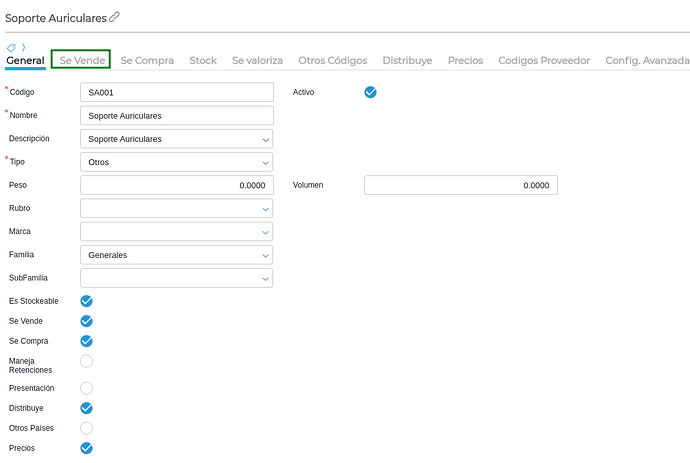The height and width of the screenshot is (463, 690).
Task: Open the Tipo dropdown
Action: coord(176,162)
